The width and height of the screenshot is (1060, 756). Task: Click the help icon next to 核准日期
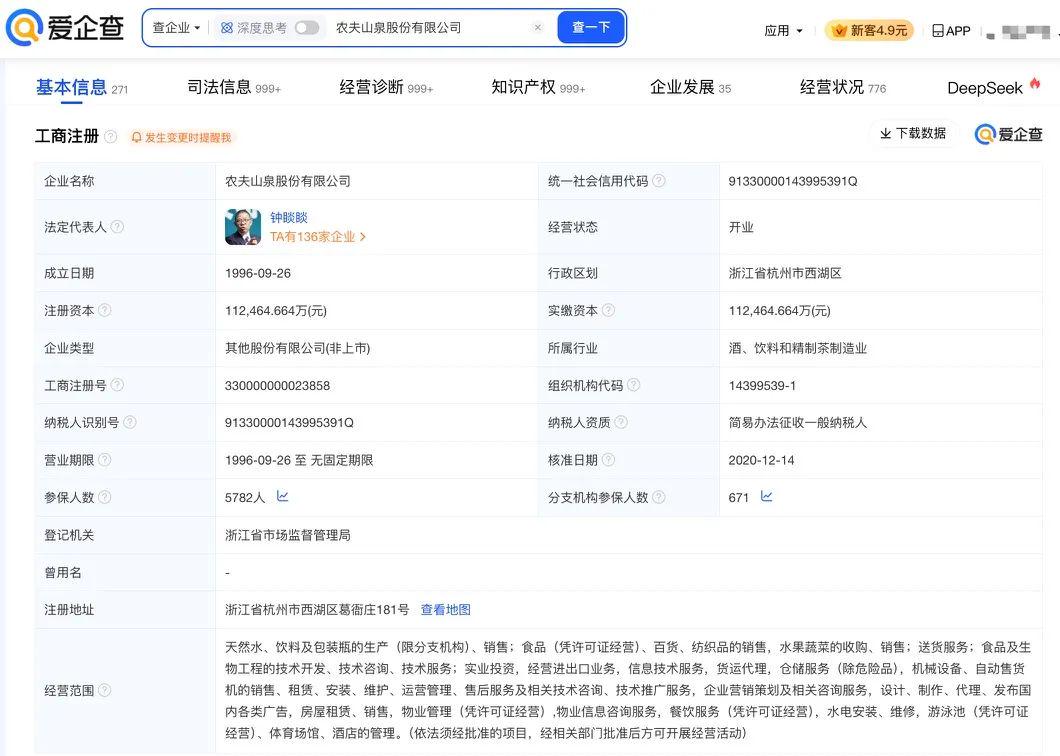coord(608,460)
